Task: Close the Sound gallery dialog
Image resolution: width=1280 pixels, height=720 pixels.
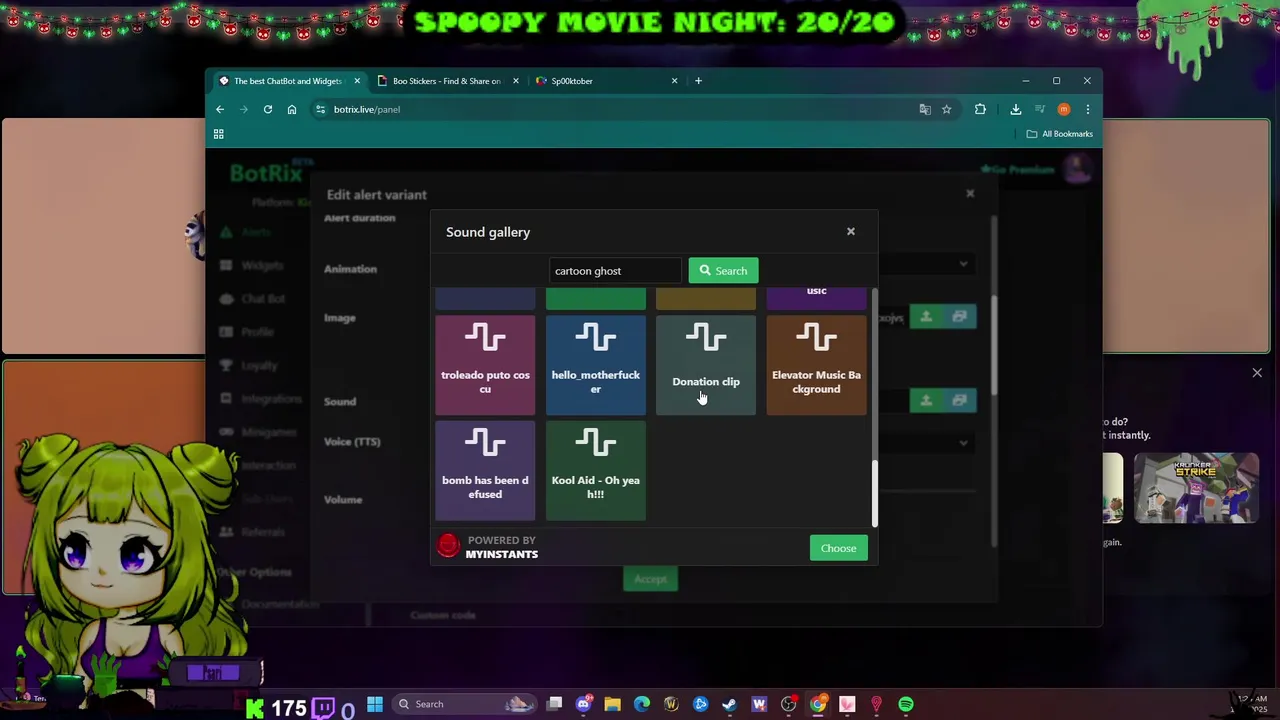Action: 851,232
